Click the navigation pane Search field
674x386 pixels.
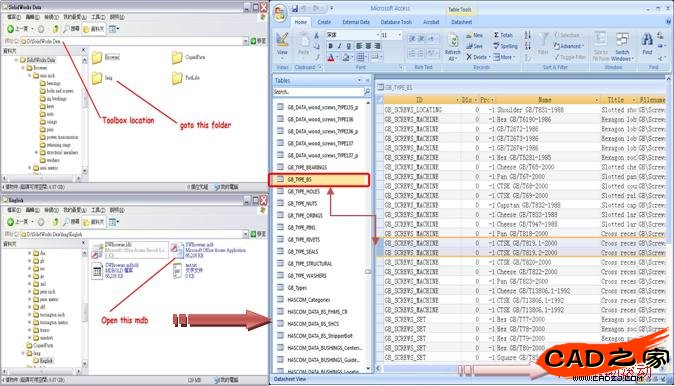point(319,92)
